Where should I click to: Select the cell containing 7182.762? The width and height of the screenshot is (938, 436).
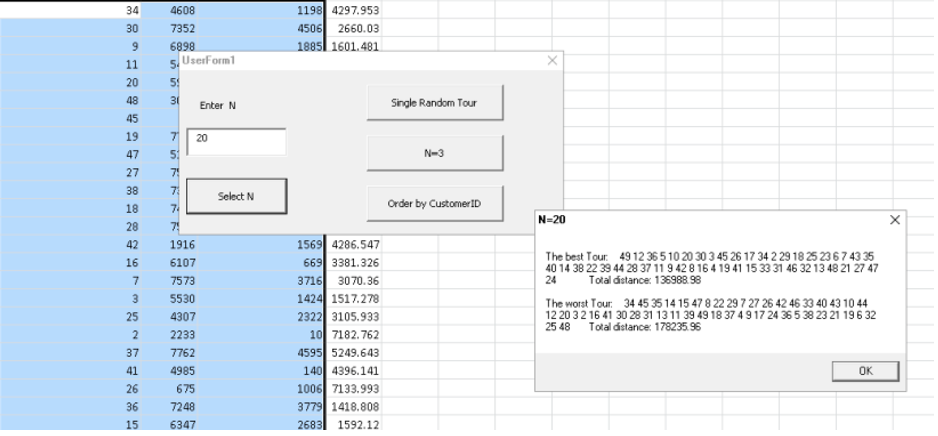click(354, 334)
